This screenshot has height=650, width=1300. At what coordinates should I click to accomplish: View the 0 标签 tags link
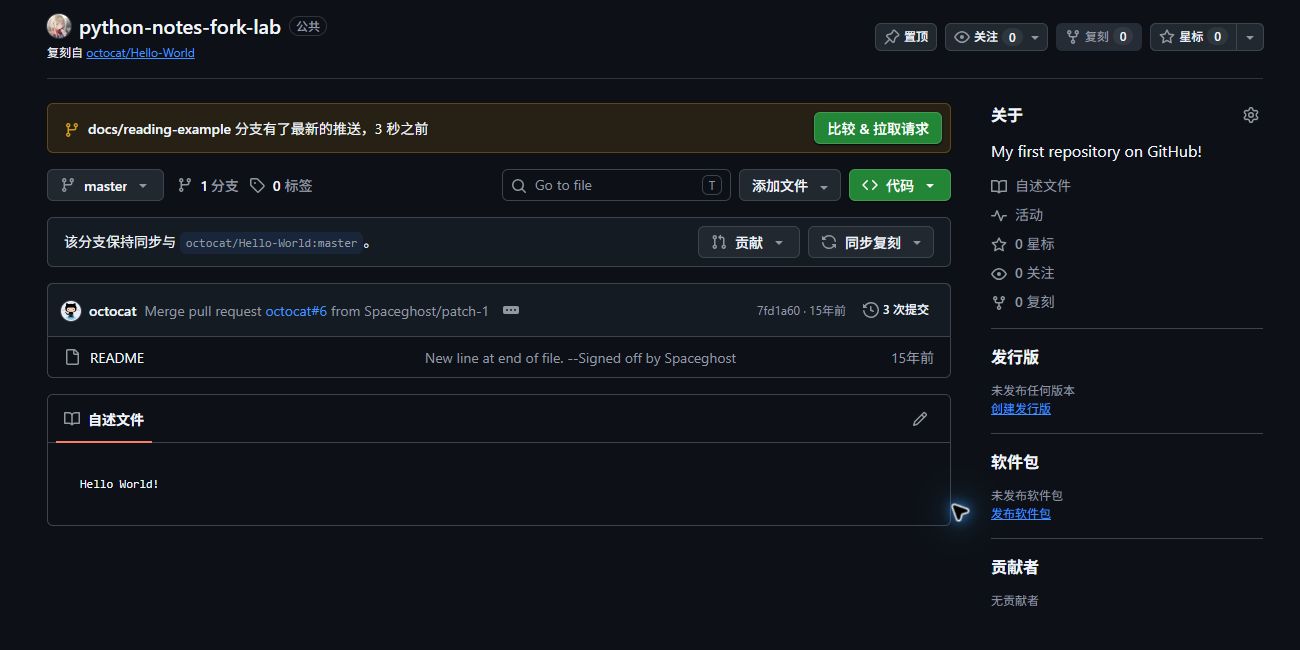point(281,185)
